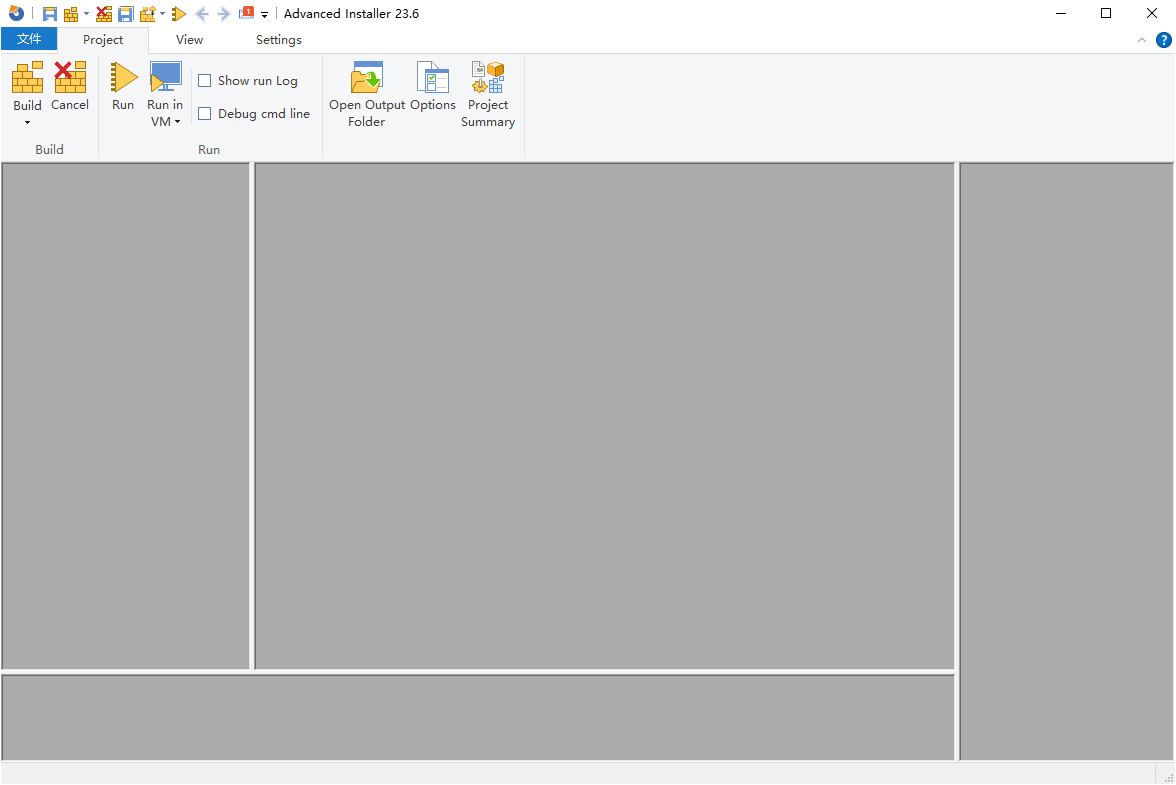Image resolution: width=1176 pixels, height=785 pixels.
Task: Save the project using the toolbar save icon
Action: 48,13
